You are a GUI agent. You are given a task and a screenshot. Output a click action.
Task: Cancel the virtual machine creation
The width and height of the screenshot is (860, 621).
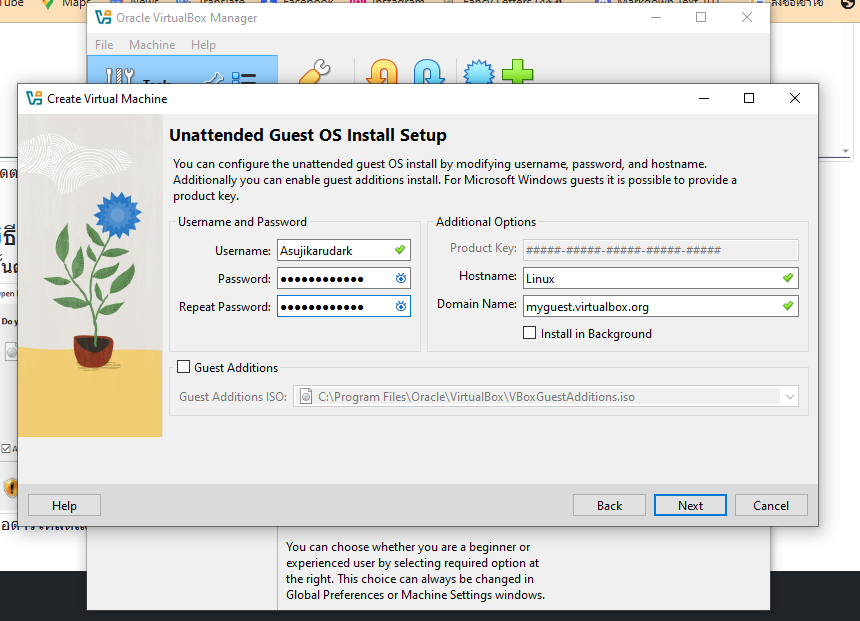771,505
